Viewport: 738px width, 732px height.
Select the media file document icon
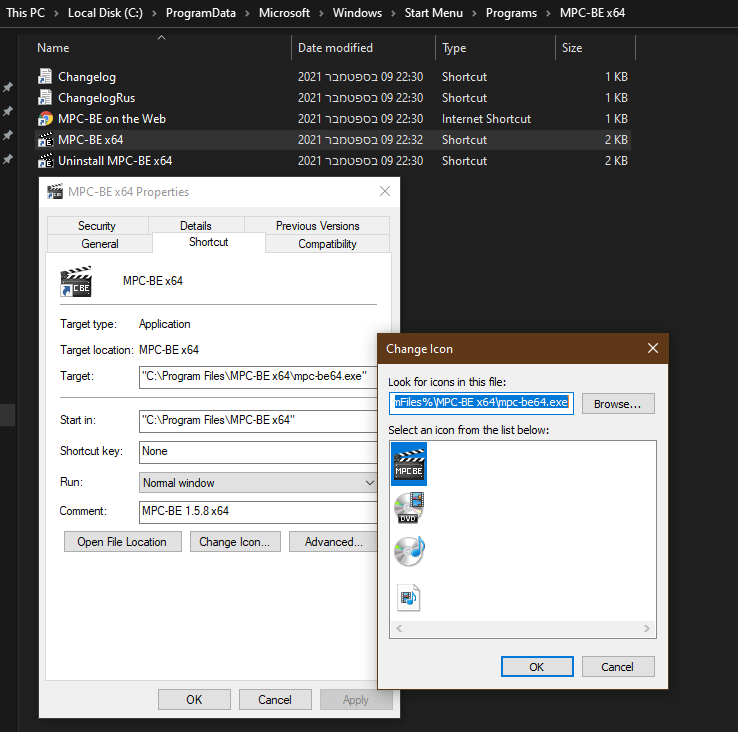(x=408, y=597)
